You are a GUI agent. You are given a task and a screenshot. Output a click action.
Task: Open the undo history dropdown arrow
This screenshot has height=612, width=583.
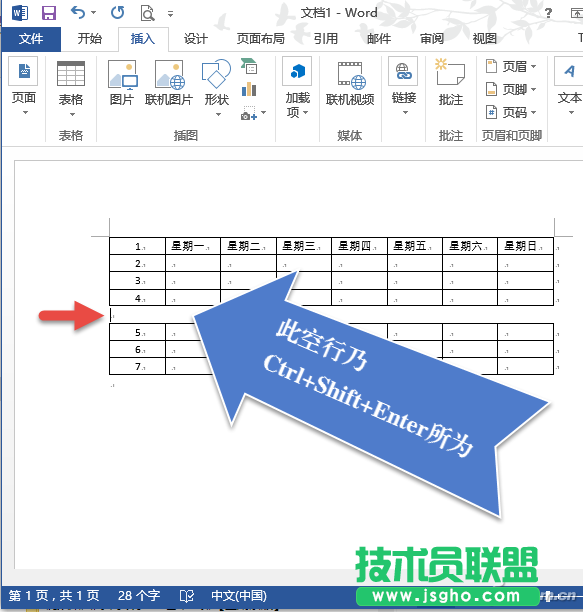(x=94, y=13)
